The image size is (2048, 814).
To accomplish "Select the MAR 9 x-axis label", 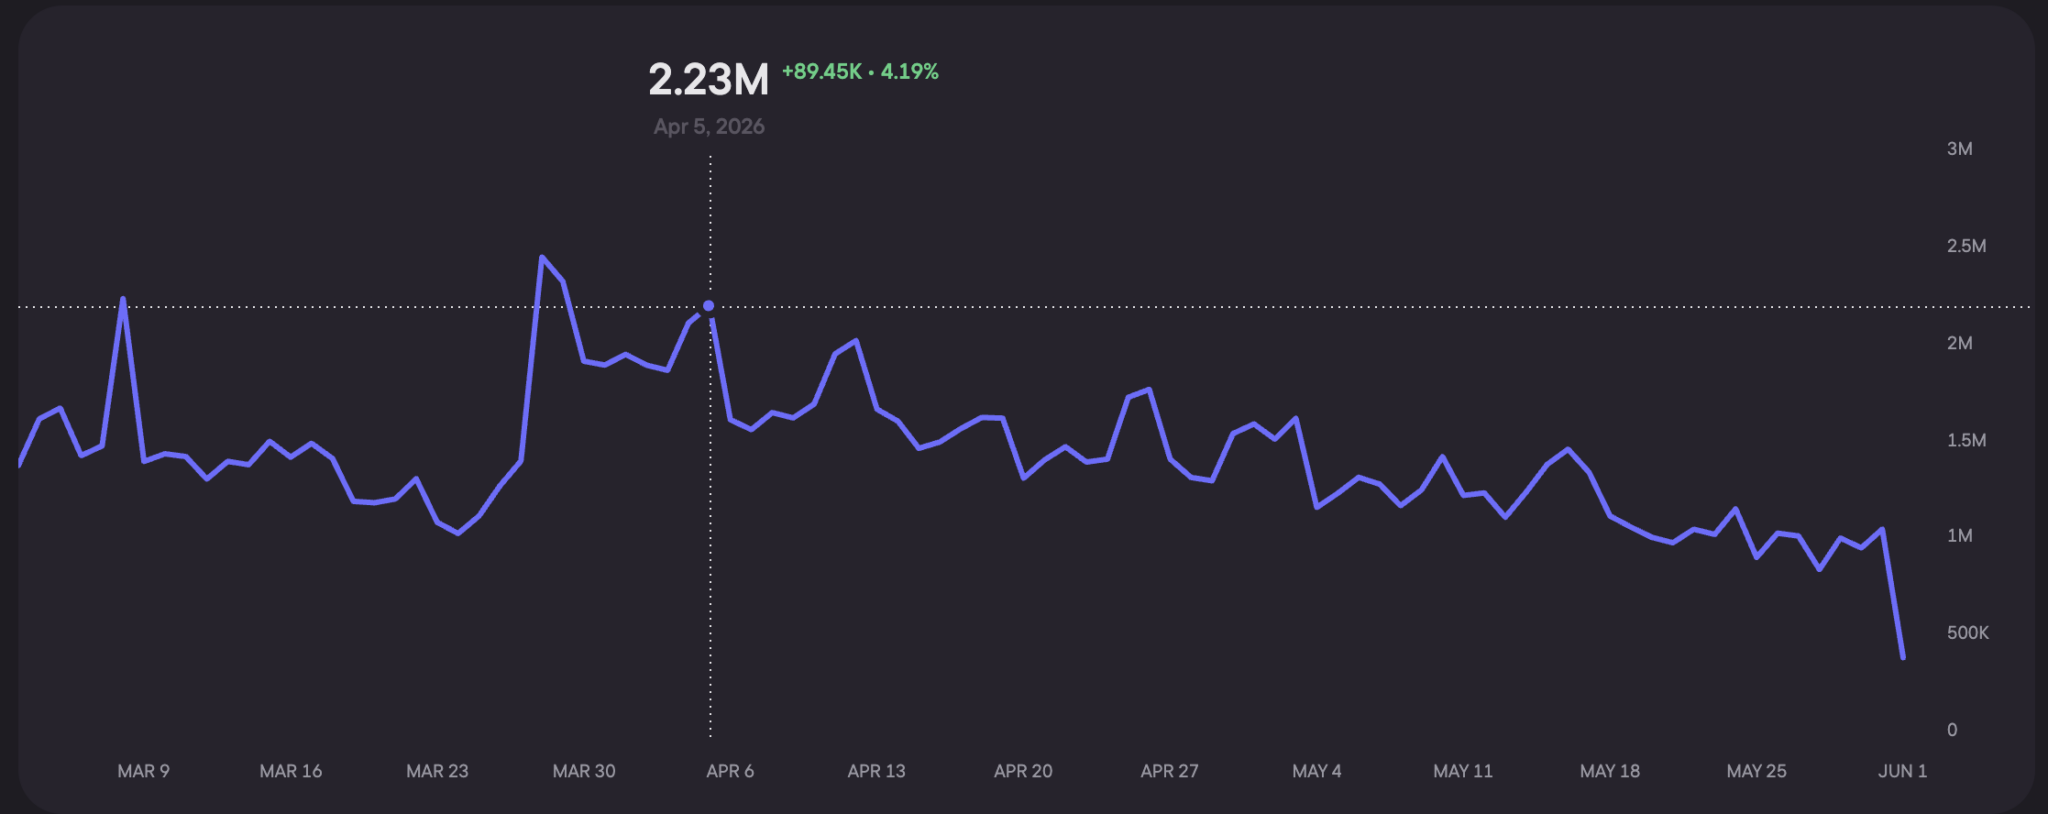I will (x=143, y=771).
